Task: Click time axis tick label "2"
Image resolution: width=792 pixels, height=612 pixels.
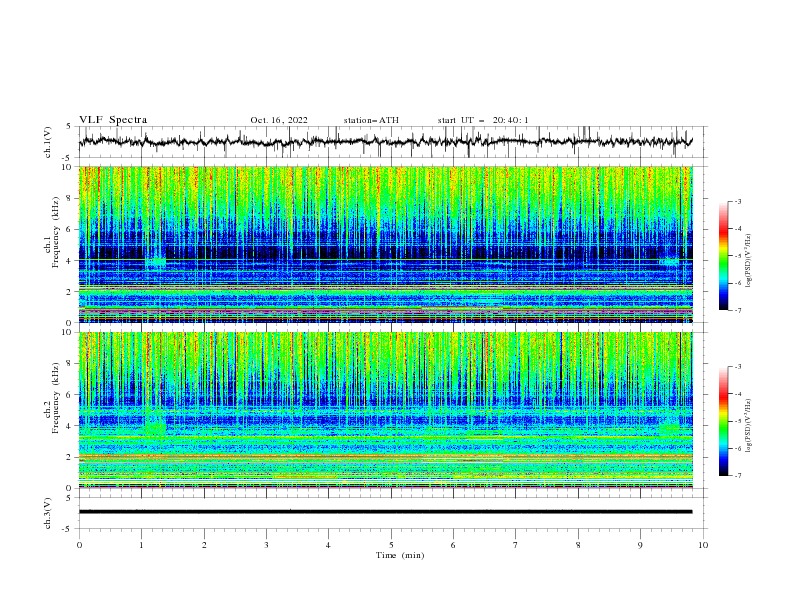Action: (204, 545)
